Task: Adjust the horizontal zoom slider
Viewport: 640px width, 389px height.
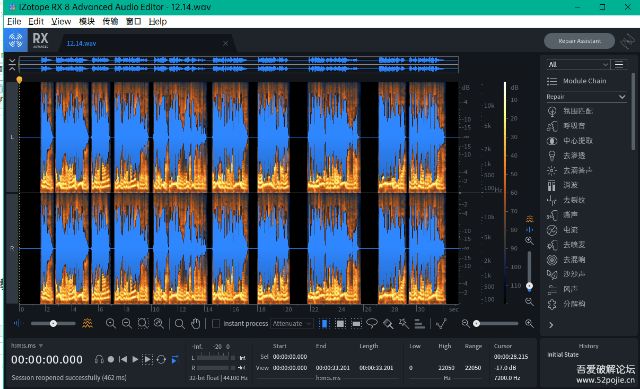Action: (x=497, y=323)
